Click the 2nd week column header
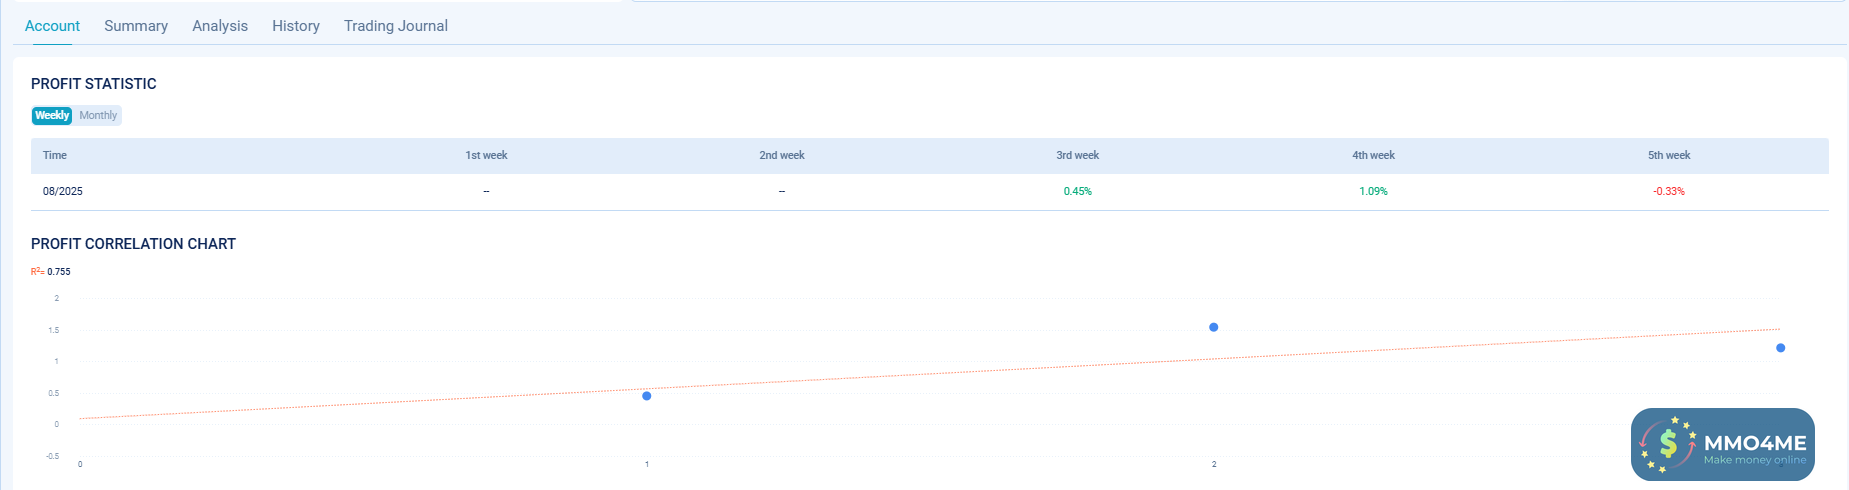The height and width of the screenshot is (490, 1849). (x=782, y=155)
